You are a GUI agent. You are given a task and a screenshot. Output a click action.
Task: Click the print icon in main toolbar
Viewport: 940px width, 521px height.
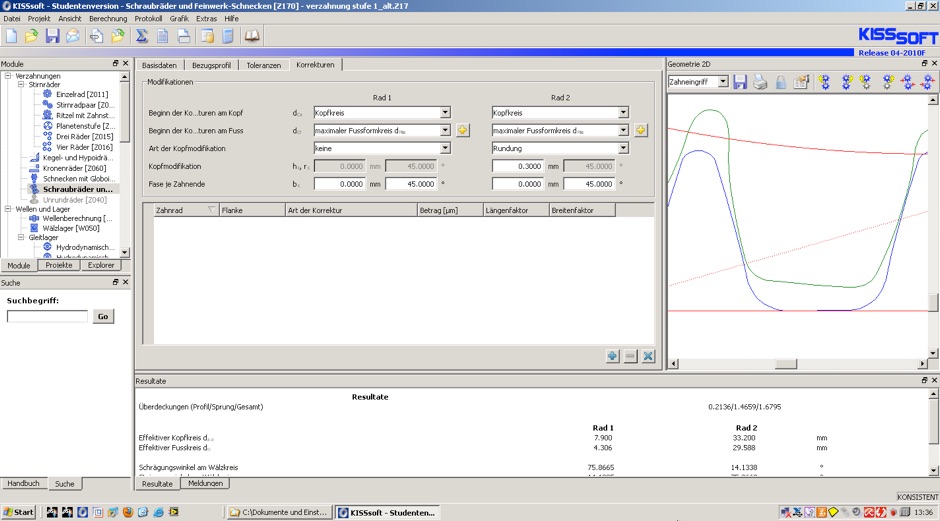click(x=183, y=36)
